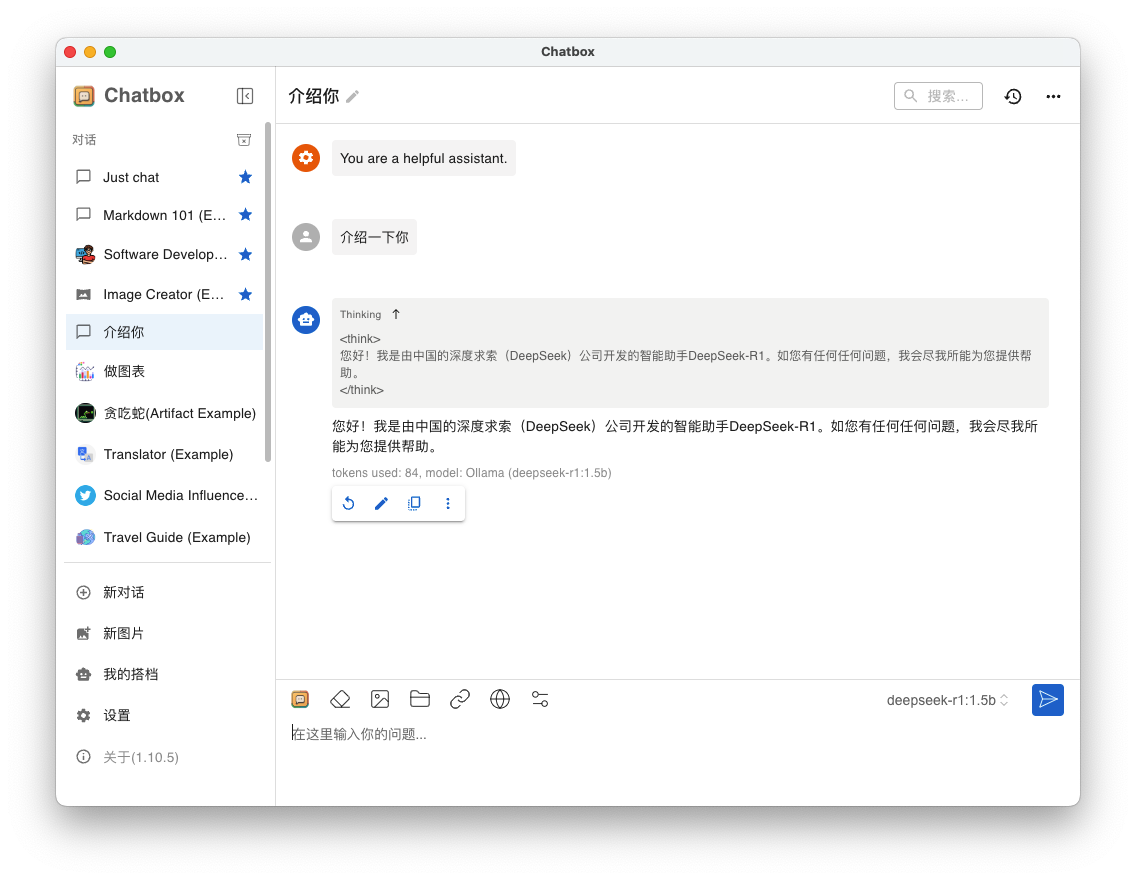Unstar the Software Developer conversation
Image resolution: width=1136 pixels, height=880 pixels.
pos(246,254)
